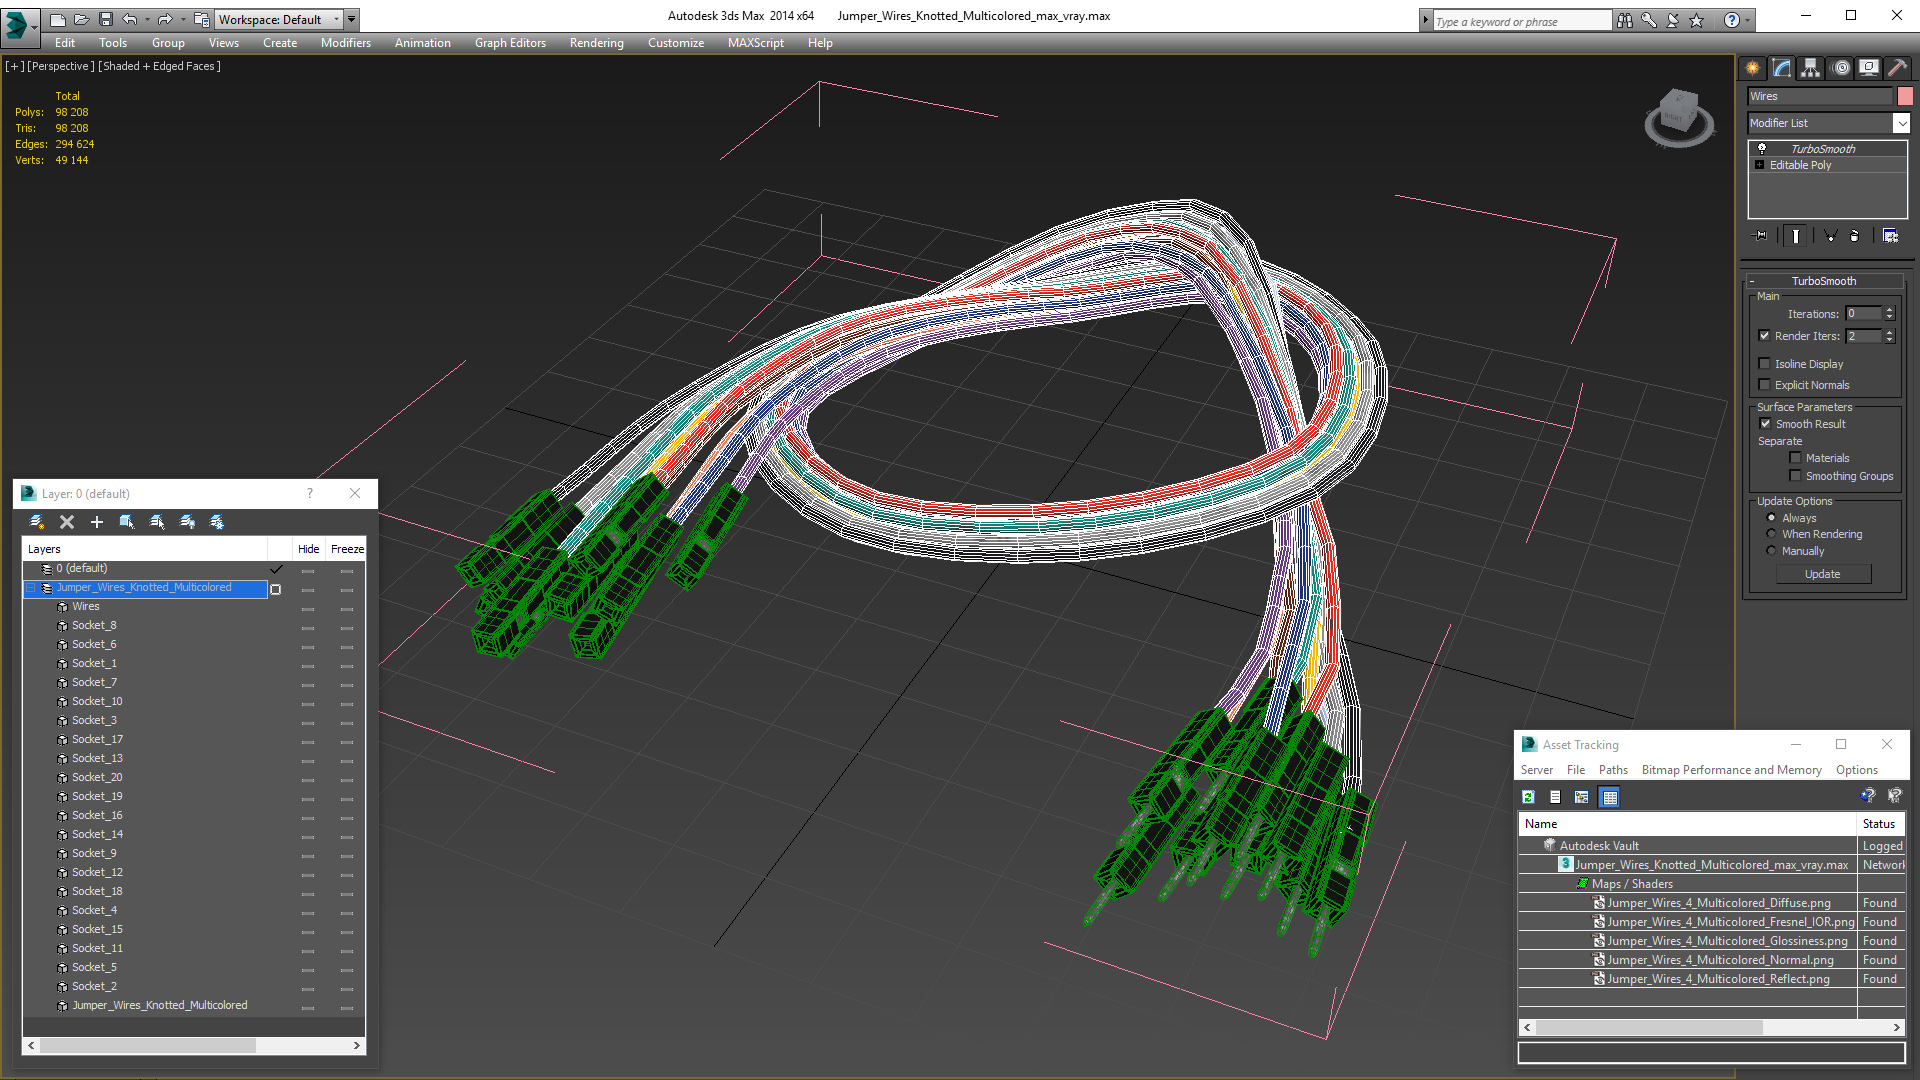Click the Status column header in Asset Tracking
This screenshot has height=1080, width=1920.
pos(1879,824)
